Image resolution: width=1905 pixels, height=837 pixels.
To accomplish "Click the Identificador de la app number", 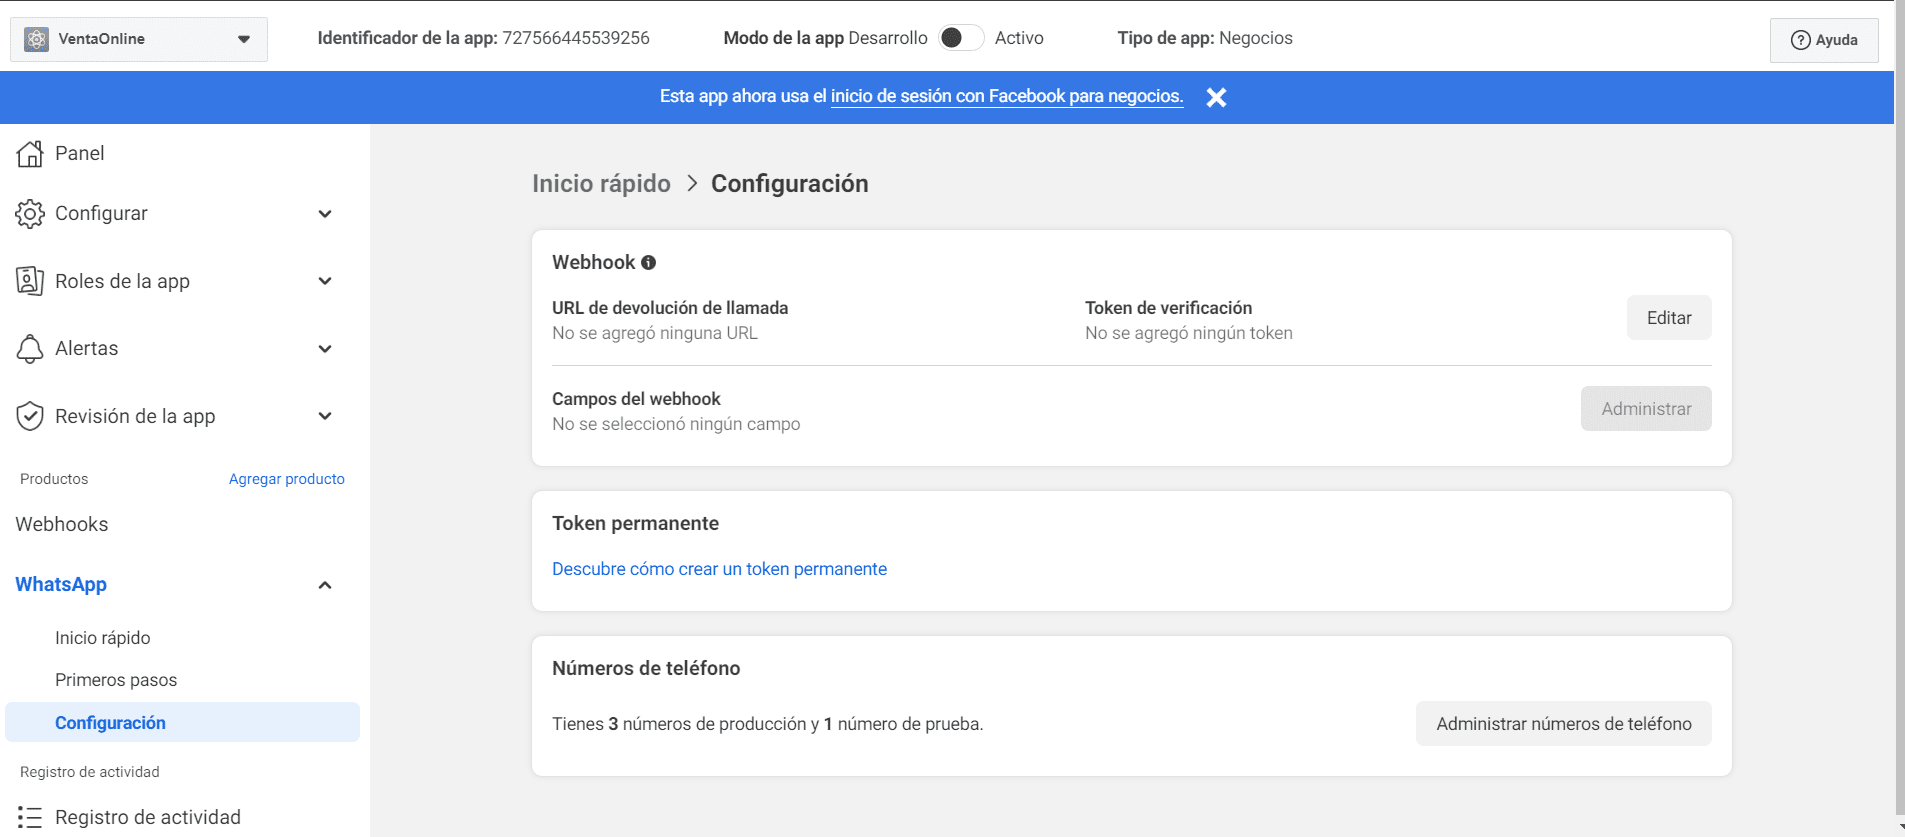I will 576,38.
